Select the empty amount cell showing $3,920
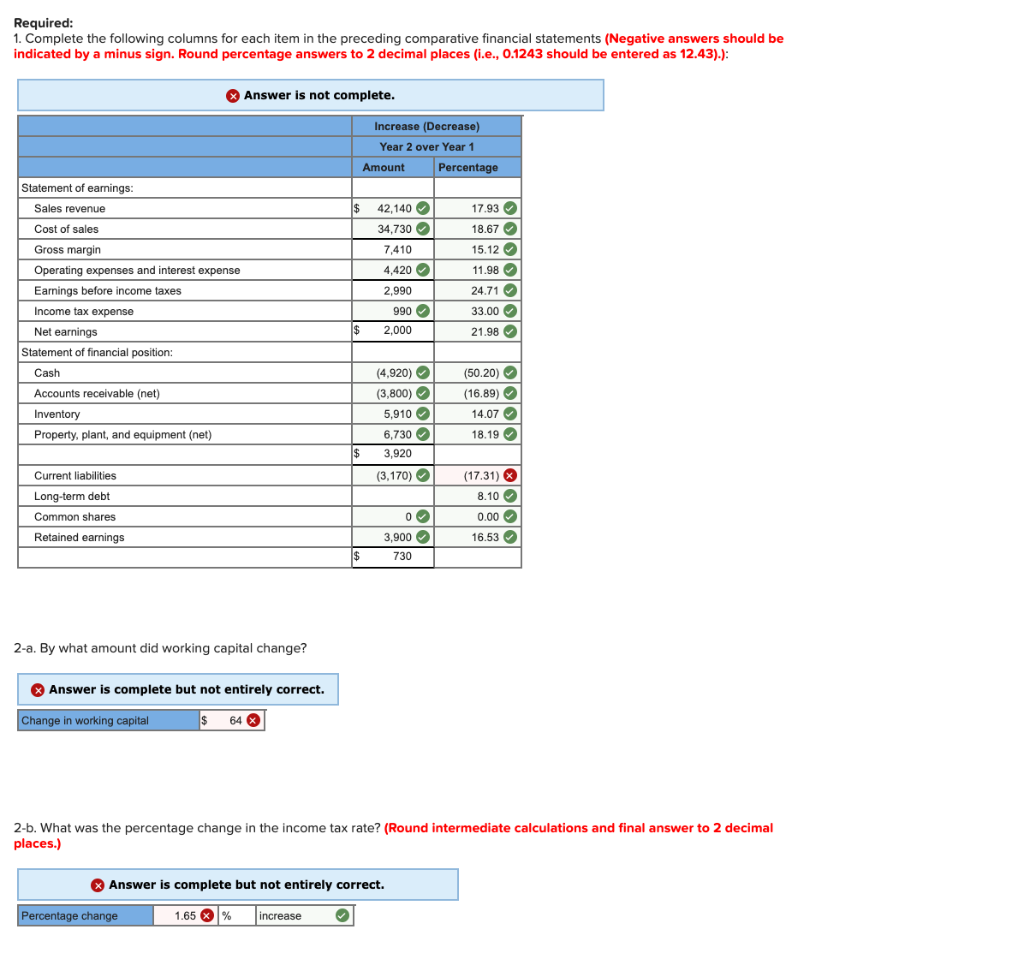Viewport: 1024px width, 971px height. pos(393,455)
